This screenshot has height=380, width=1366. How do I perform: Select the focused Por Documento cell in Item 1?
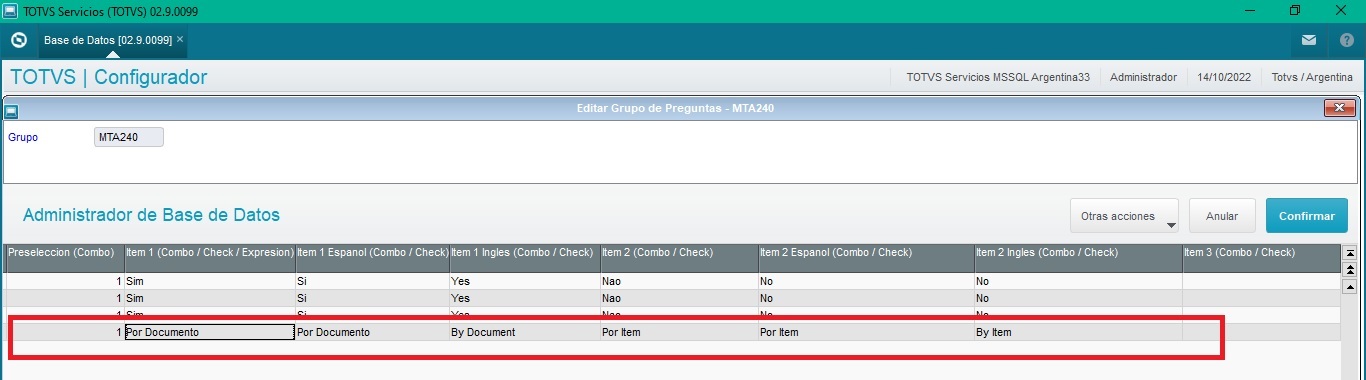pyautogui.click(x=209, y=332)
